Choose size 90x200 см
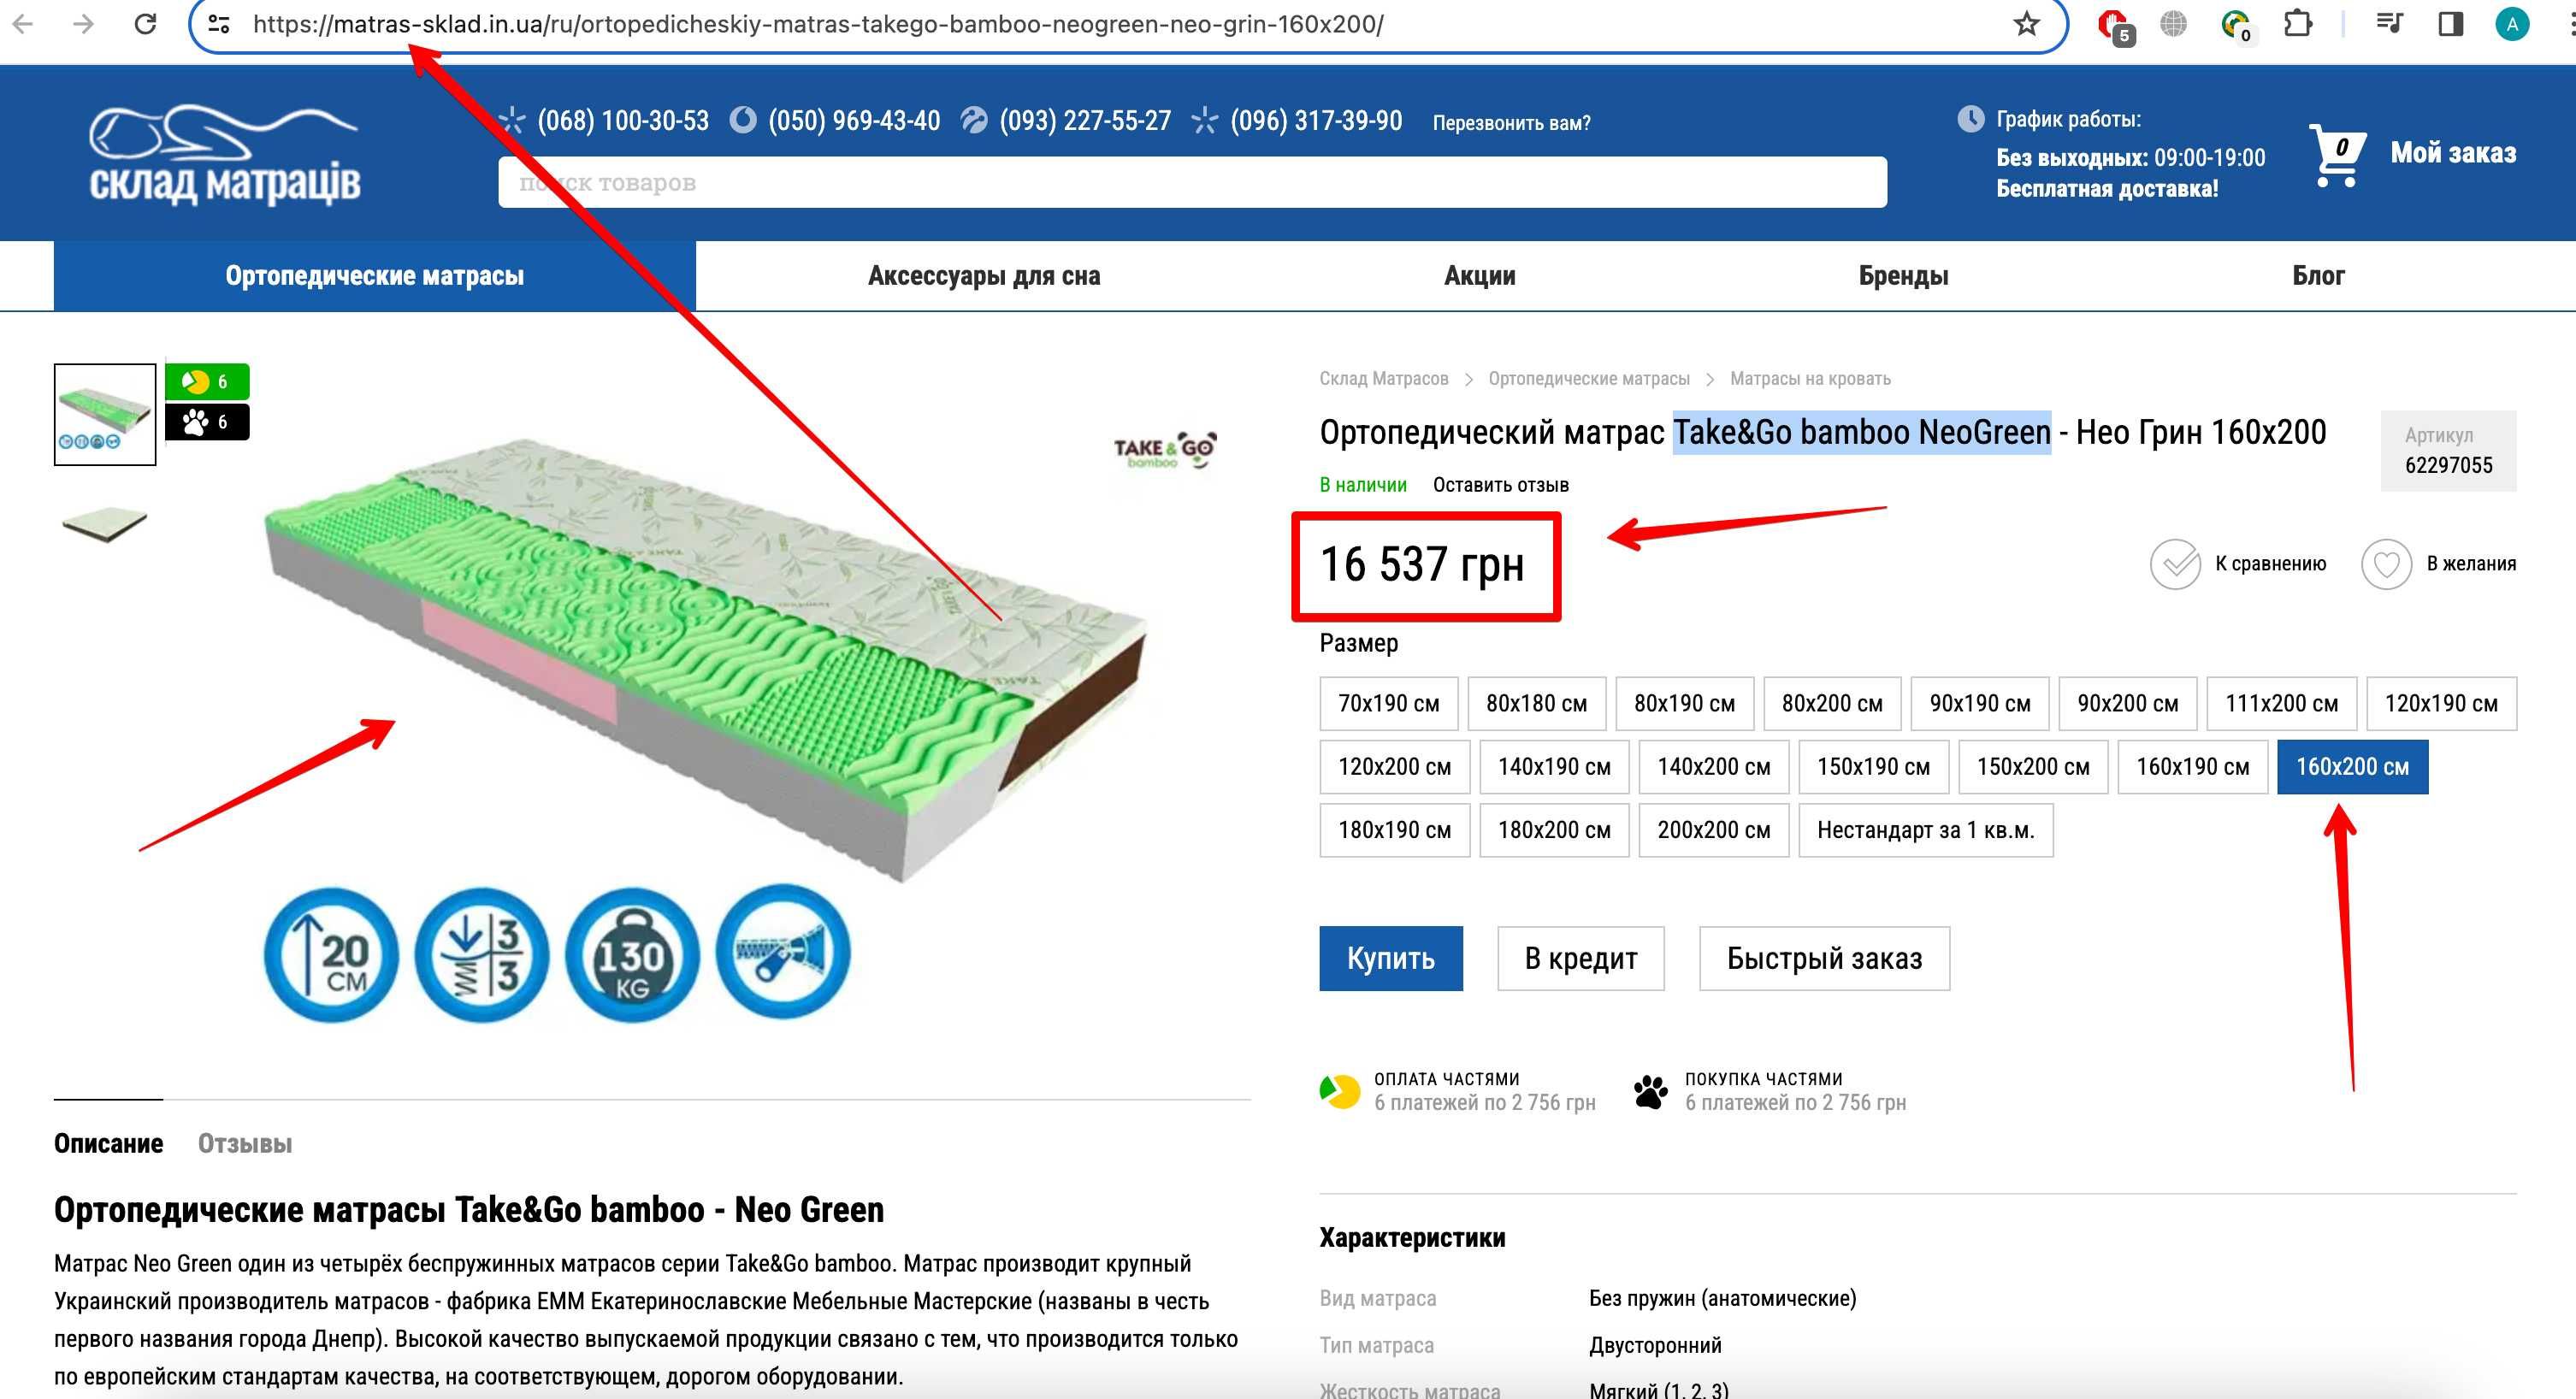The image size is (2576, 1399). coord(2128,704)
